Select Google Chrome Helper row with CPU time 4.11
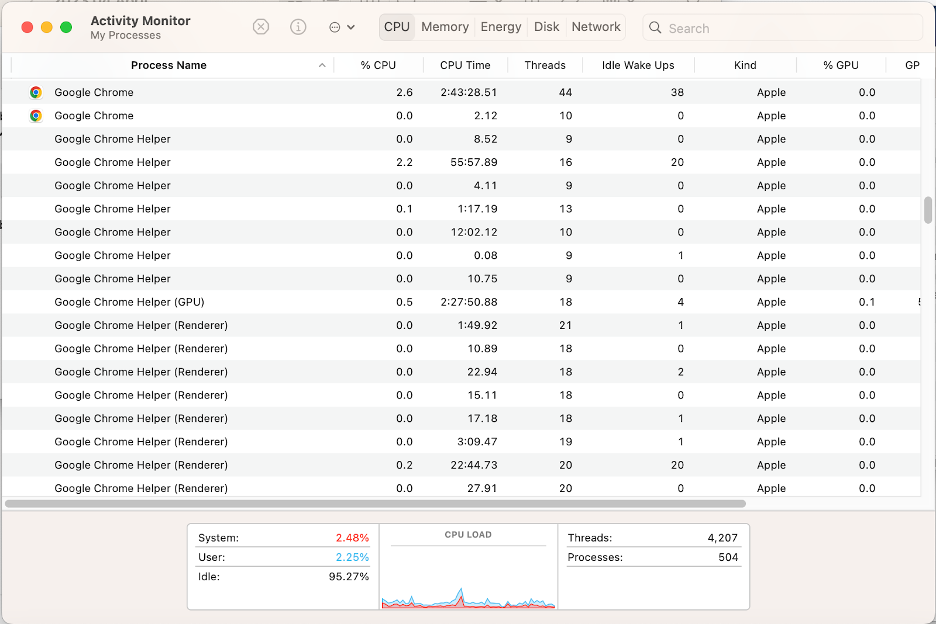 (461, 185)
